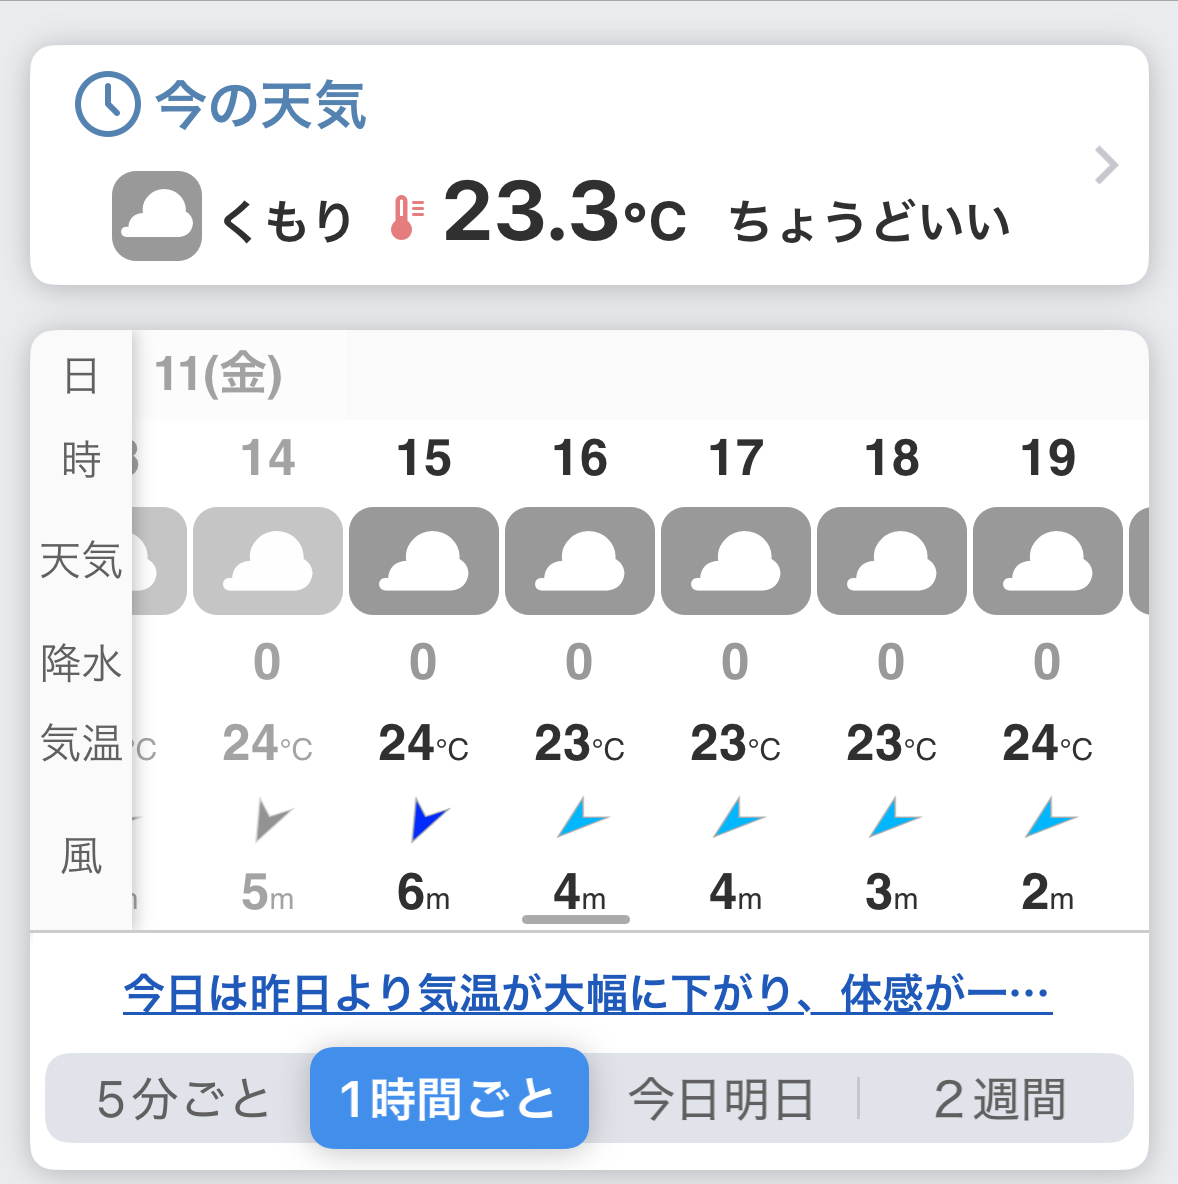Click the cloud icon for 17時
This screenshot has width=1178, height=1184.
[x=736, y=561]
